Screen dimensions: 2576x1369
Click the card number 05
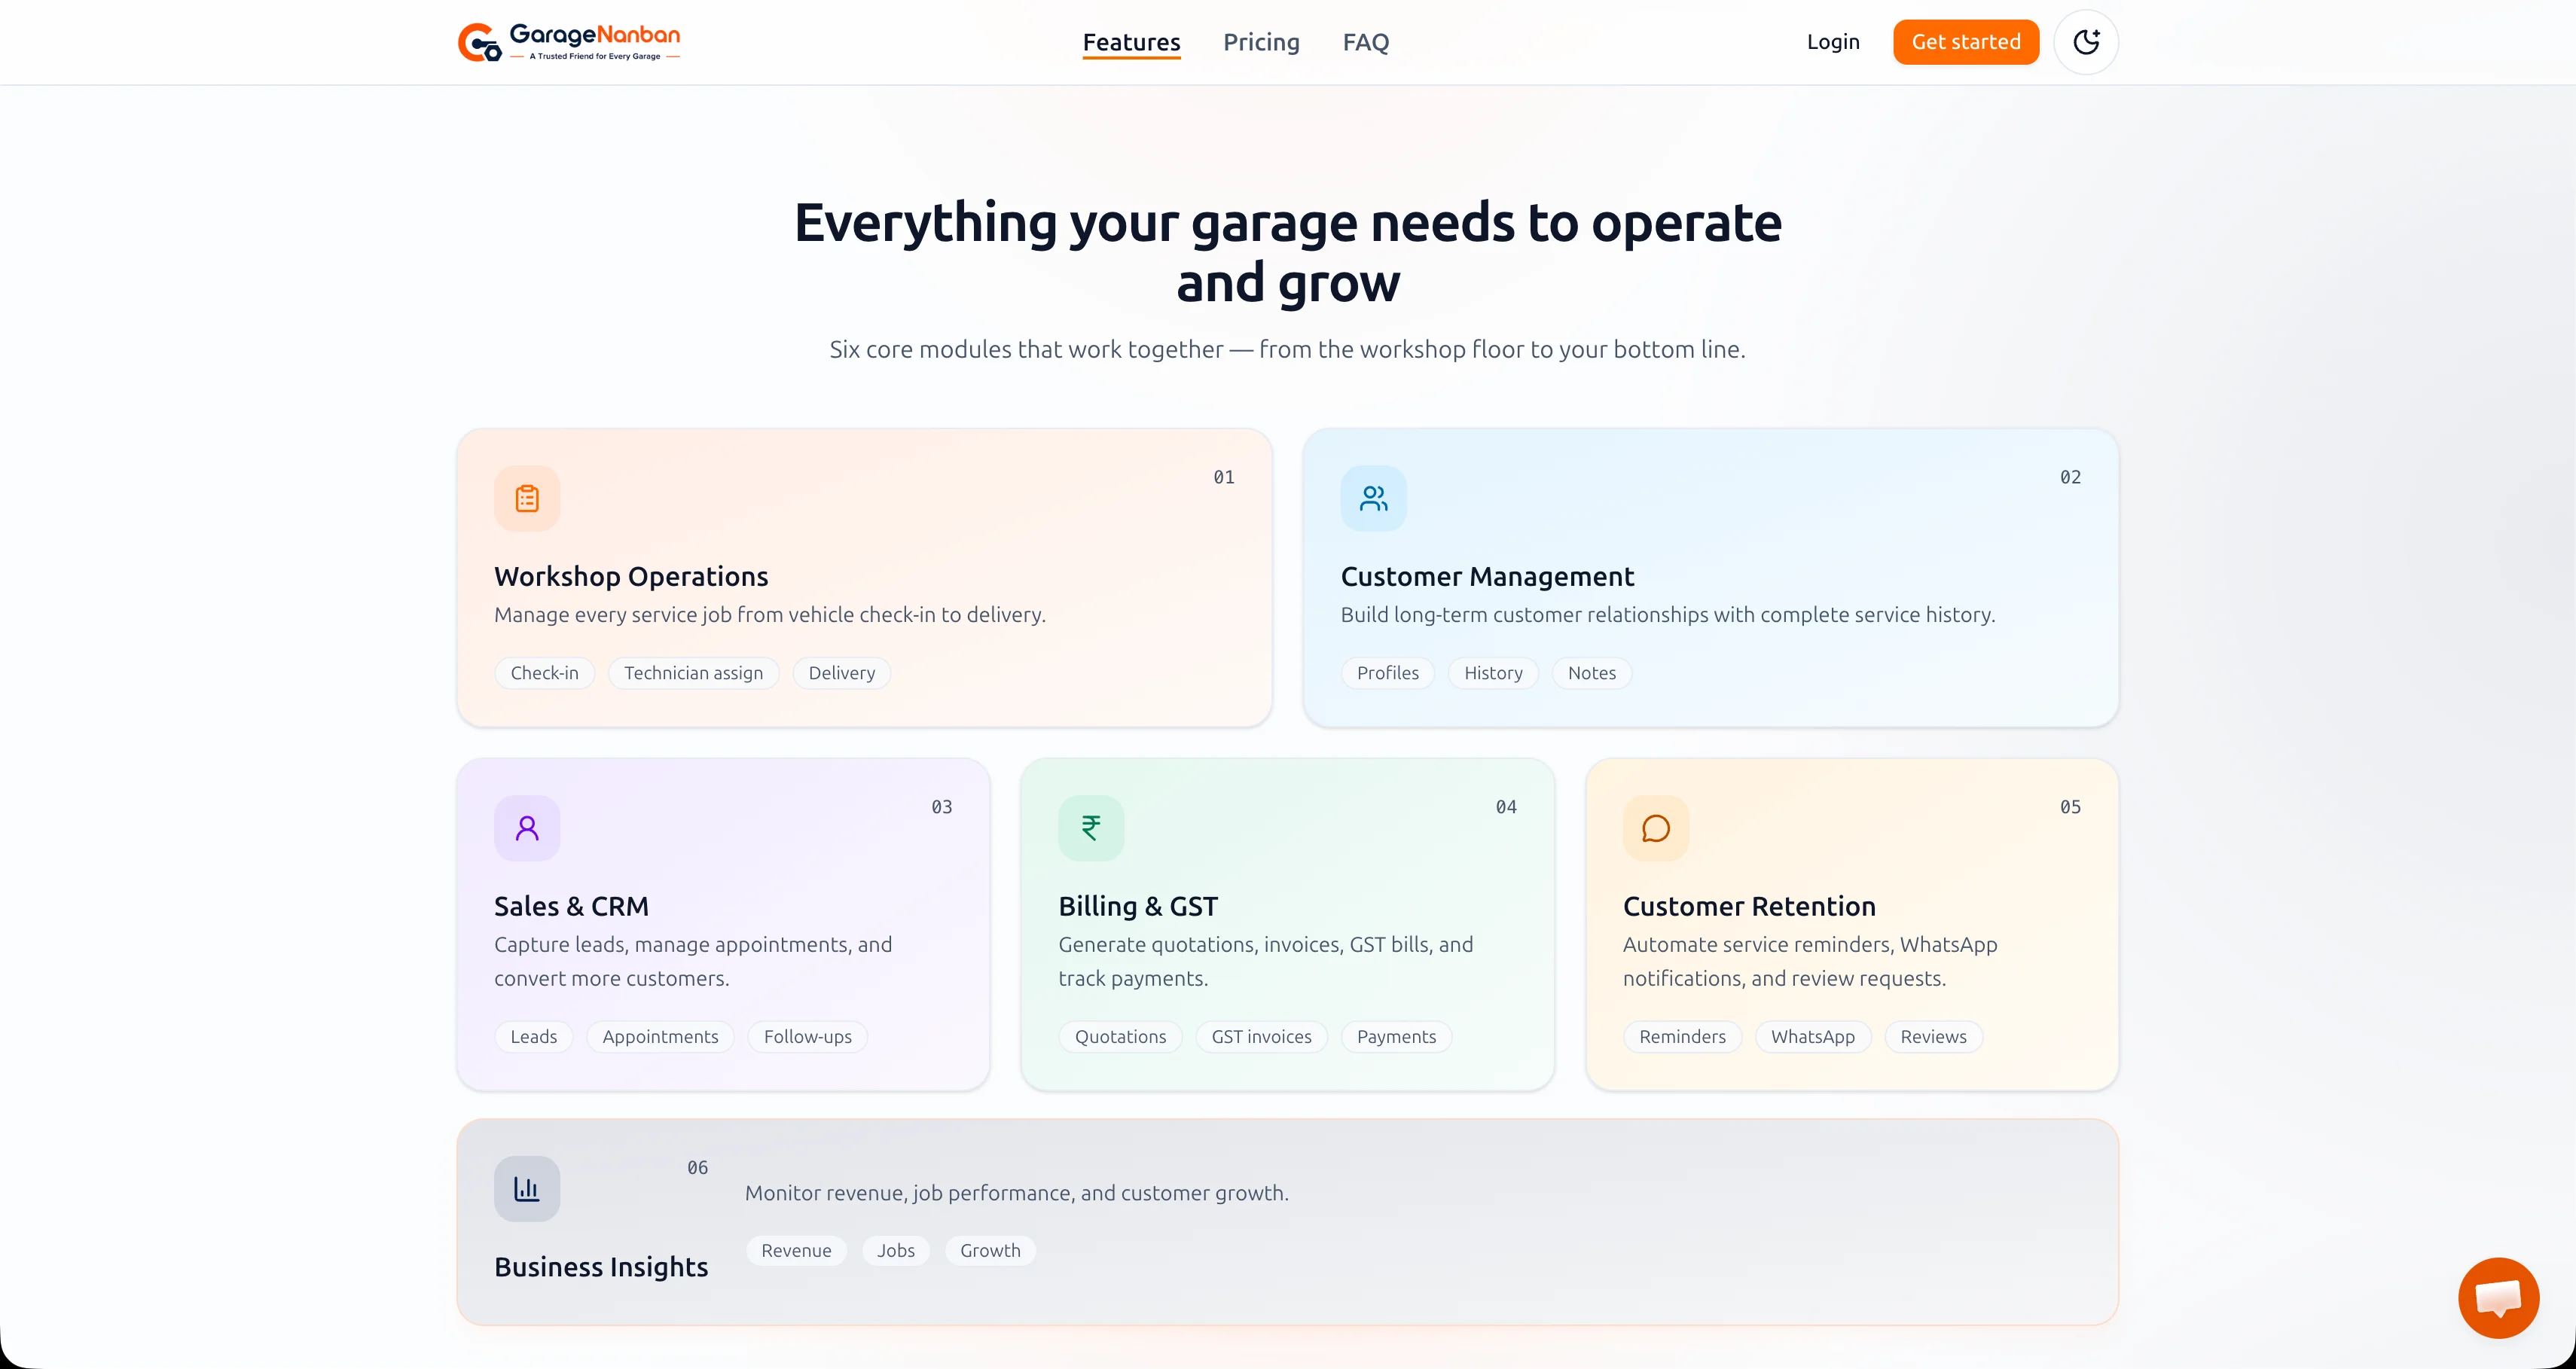pyautogui.click(x=2070, y=807)
